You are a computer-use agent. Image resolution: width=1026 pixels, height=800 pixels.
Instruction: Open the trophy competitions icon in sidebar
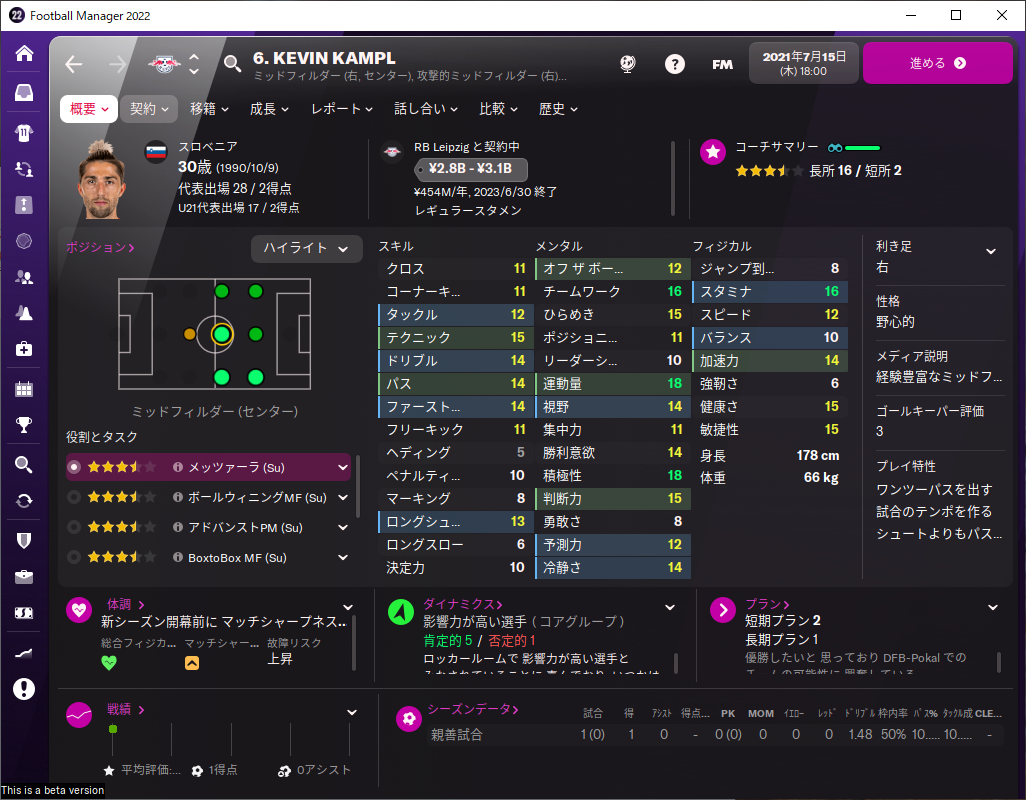24,425
